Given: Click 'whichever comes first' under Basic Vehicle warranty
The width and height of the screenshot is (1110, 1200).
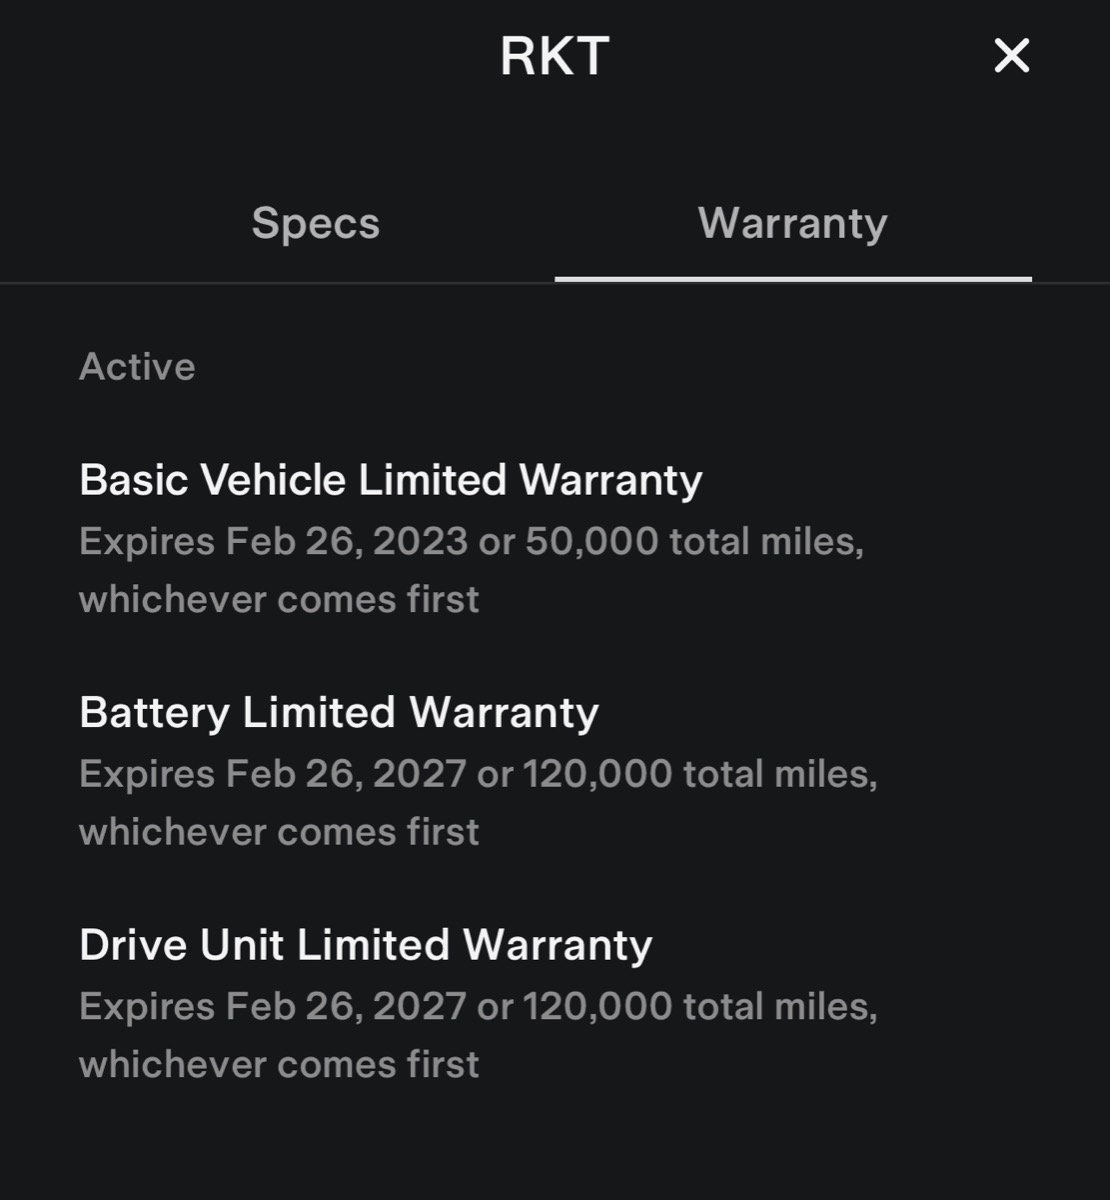Looking at the screenshot, I should [279, 600].
